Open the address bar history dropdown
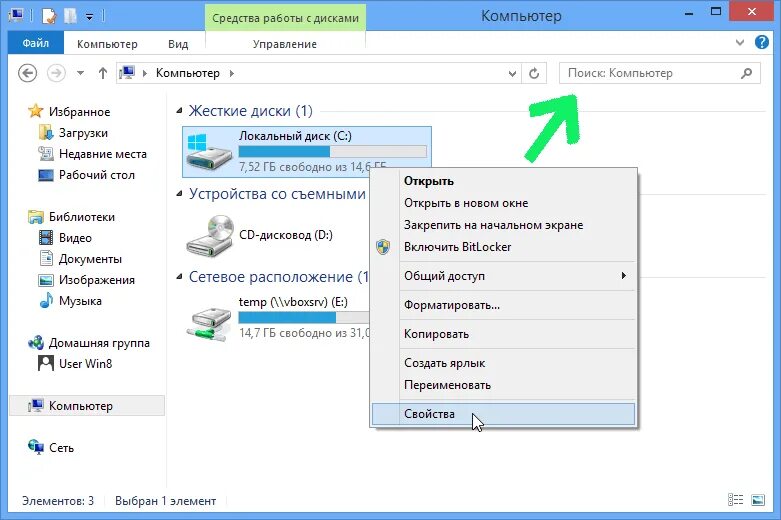This screenshot has height=520, width=781. (512, 74)
